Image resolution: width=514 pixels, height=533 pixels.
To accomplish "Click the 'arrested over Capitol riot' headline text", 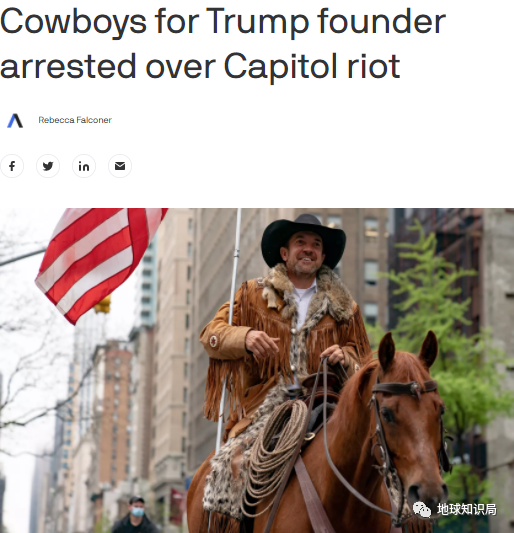I will coord(200,66).
